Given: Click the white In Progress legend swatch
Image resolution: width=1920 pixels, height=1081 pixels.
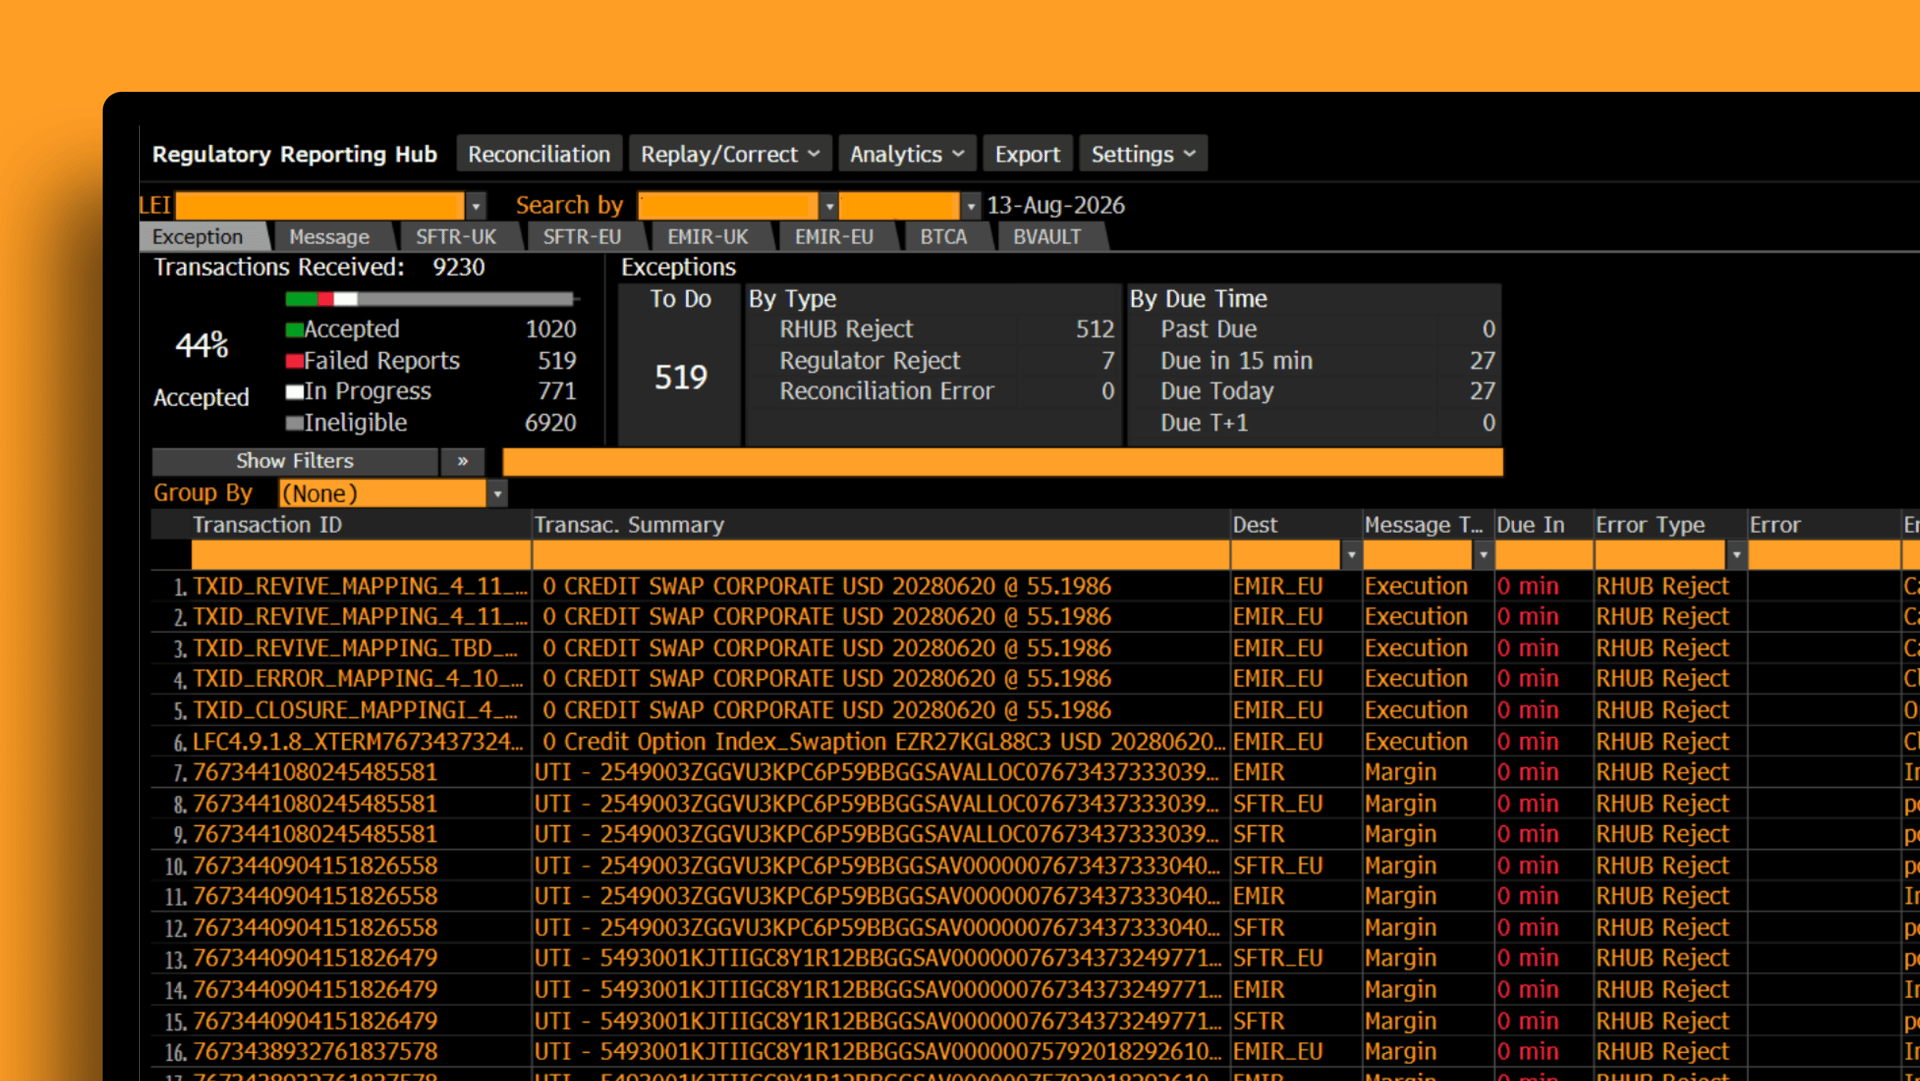Looking at the screenshot, I should [x=294, y=392].
